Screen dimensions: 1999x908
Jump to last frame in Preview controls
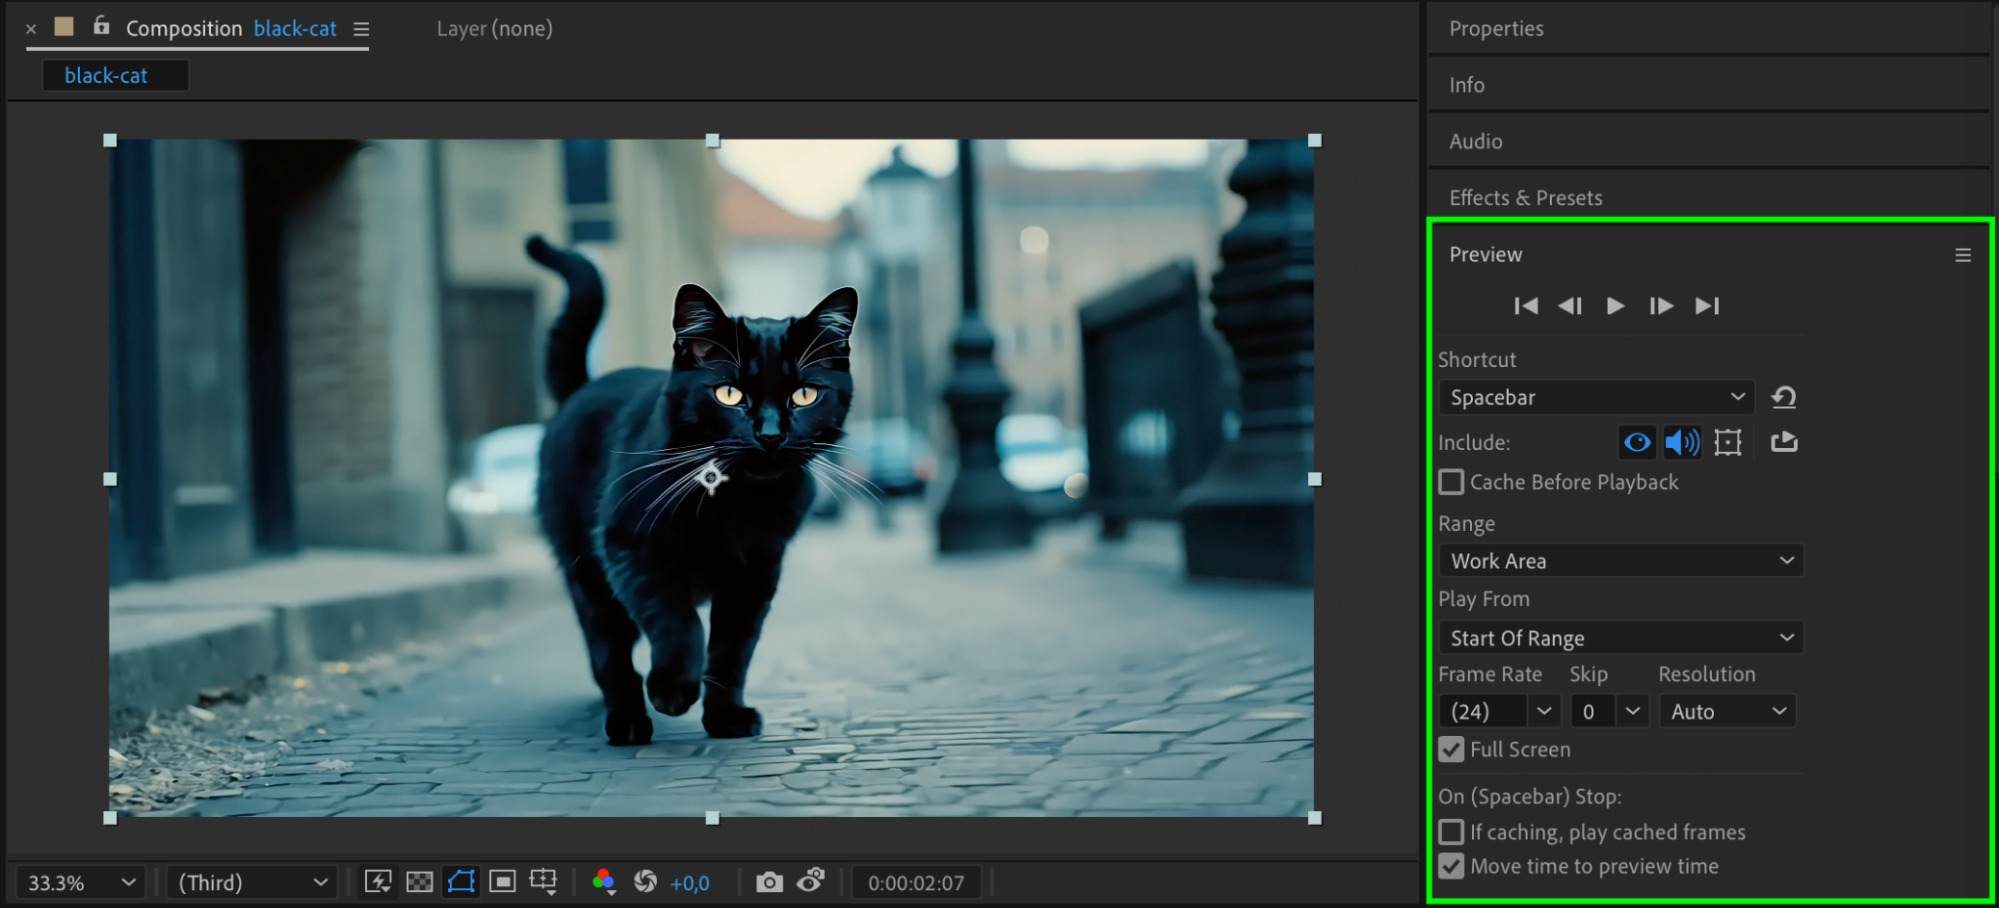click(1707, 306)
